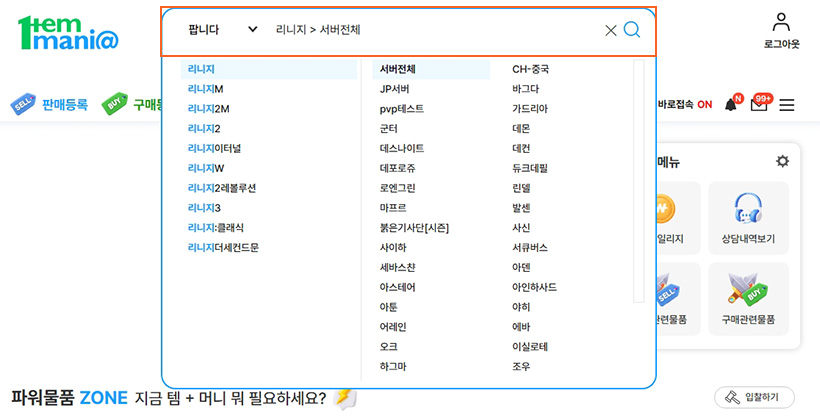Click the server list scrollbar

tap(638, 180)
